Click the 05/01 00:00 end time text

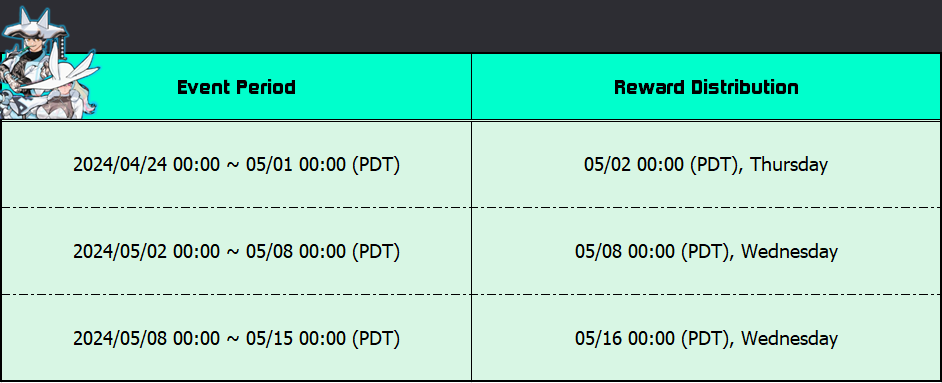tap(296, 164)
